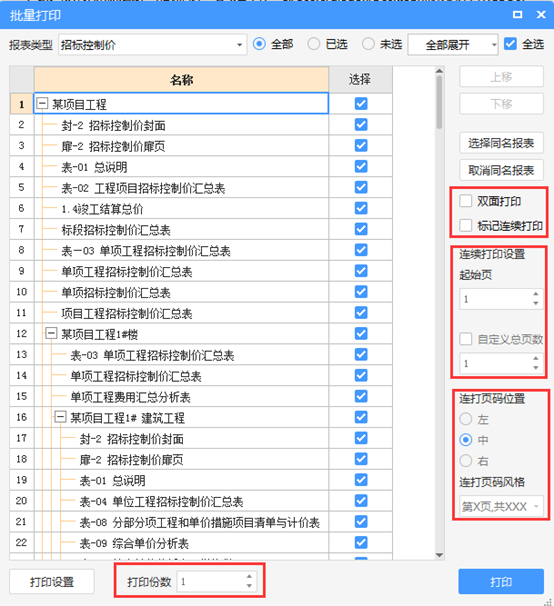This screenshot has width=554, height=606.
Task: Increase 自定义总页数 value with up arrow
Action: pyautogui.click(x=535, y=358)
